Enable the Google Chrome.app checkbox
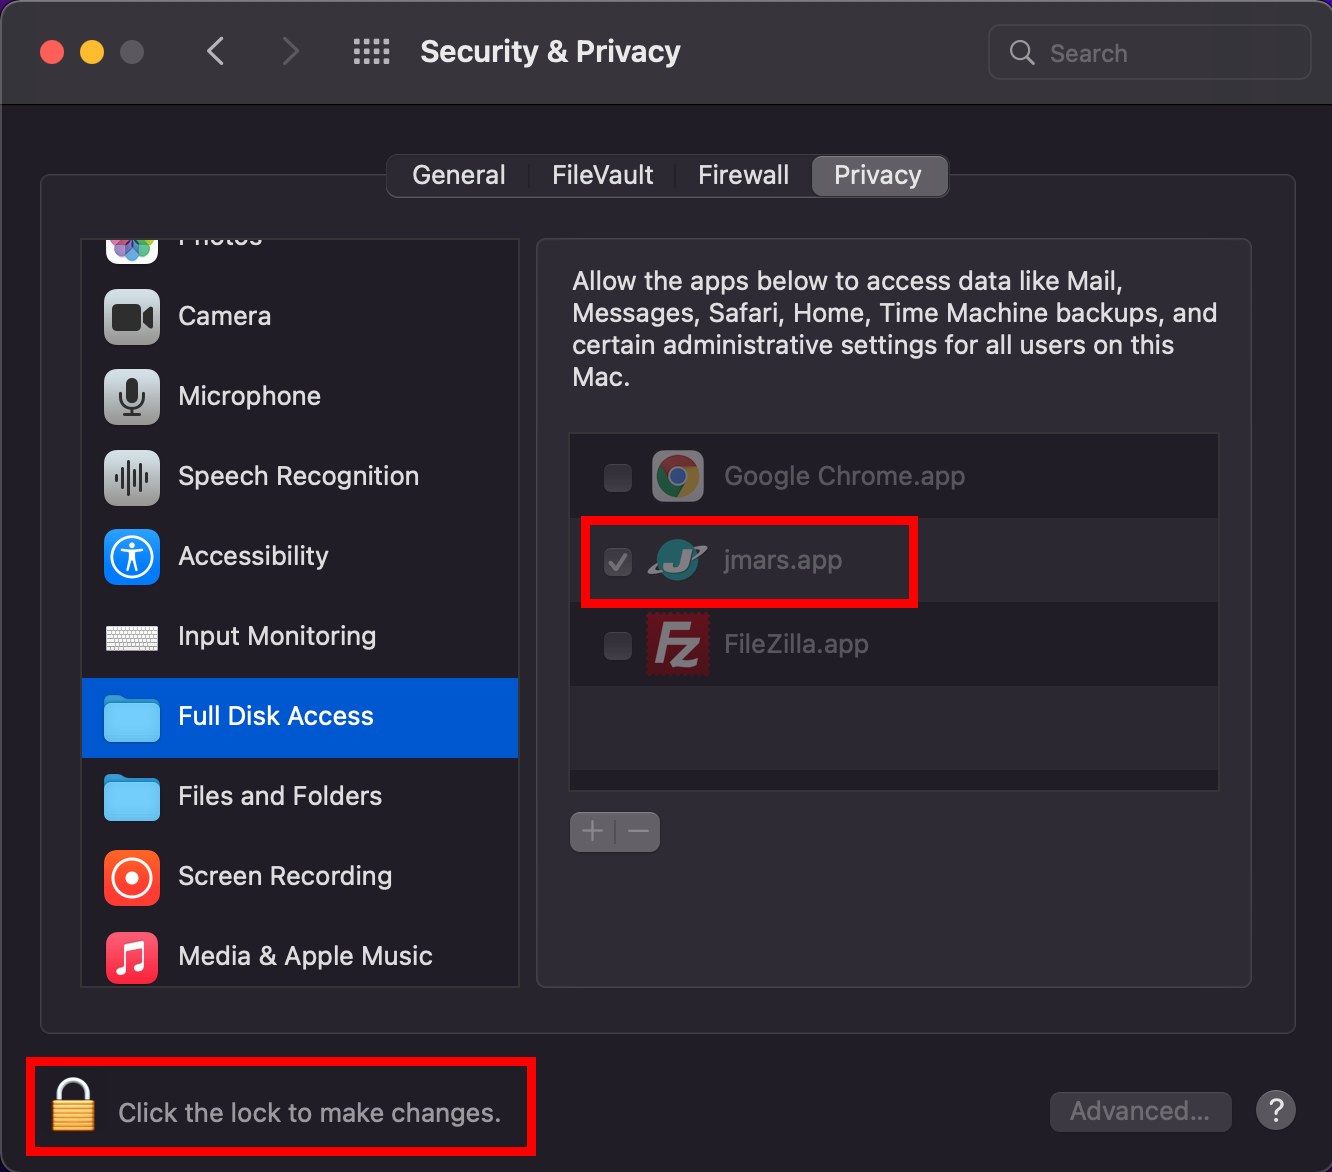This screenshot has height=1172, width=1332. (x=618, y=477)
